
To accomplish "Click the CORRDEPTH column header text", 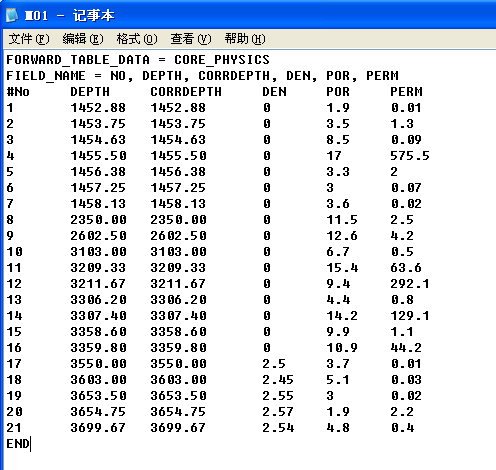I will pos(186,92).
